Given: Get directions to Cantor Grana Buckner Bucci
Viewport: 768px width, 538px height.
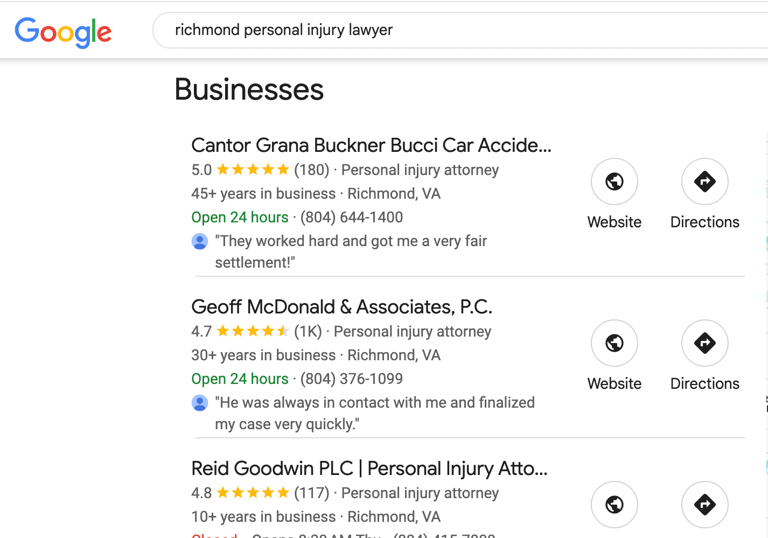Looking at the screenshot, I should (x=704, y=182).
